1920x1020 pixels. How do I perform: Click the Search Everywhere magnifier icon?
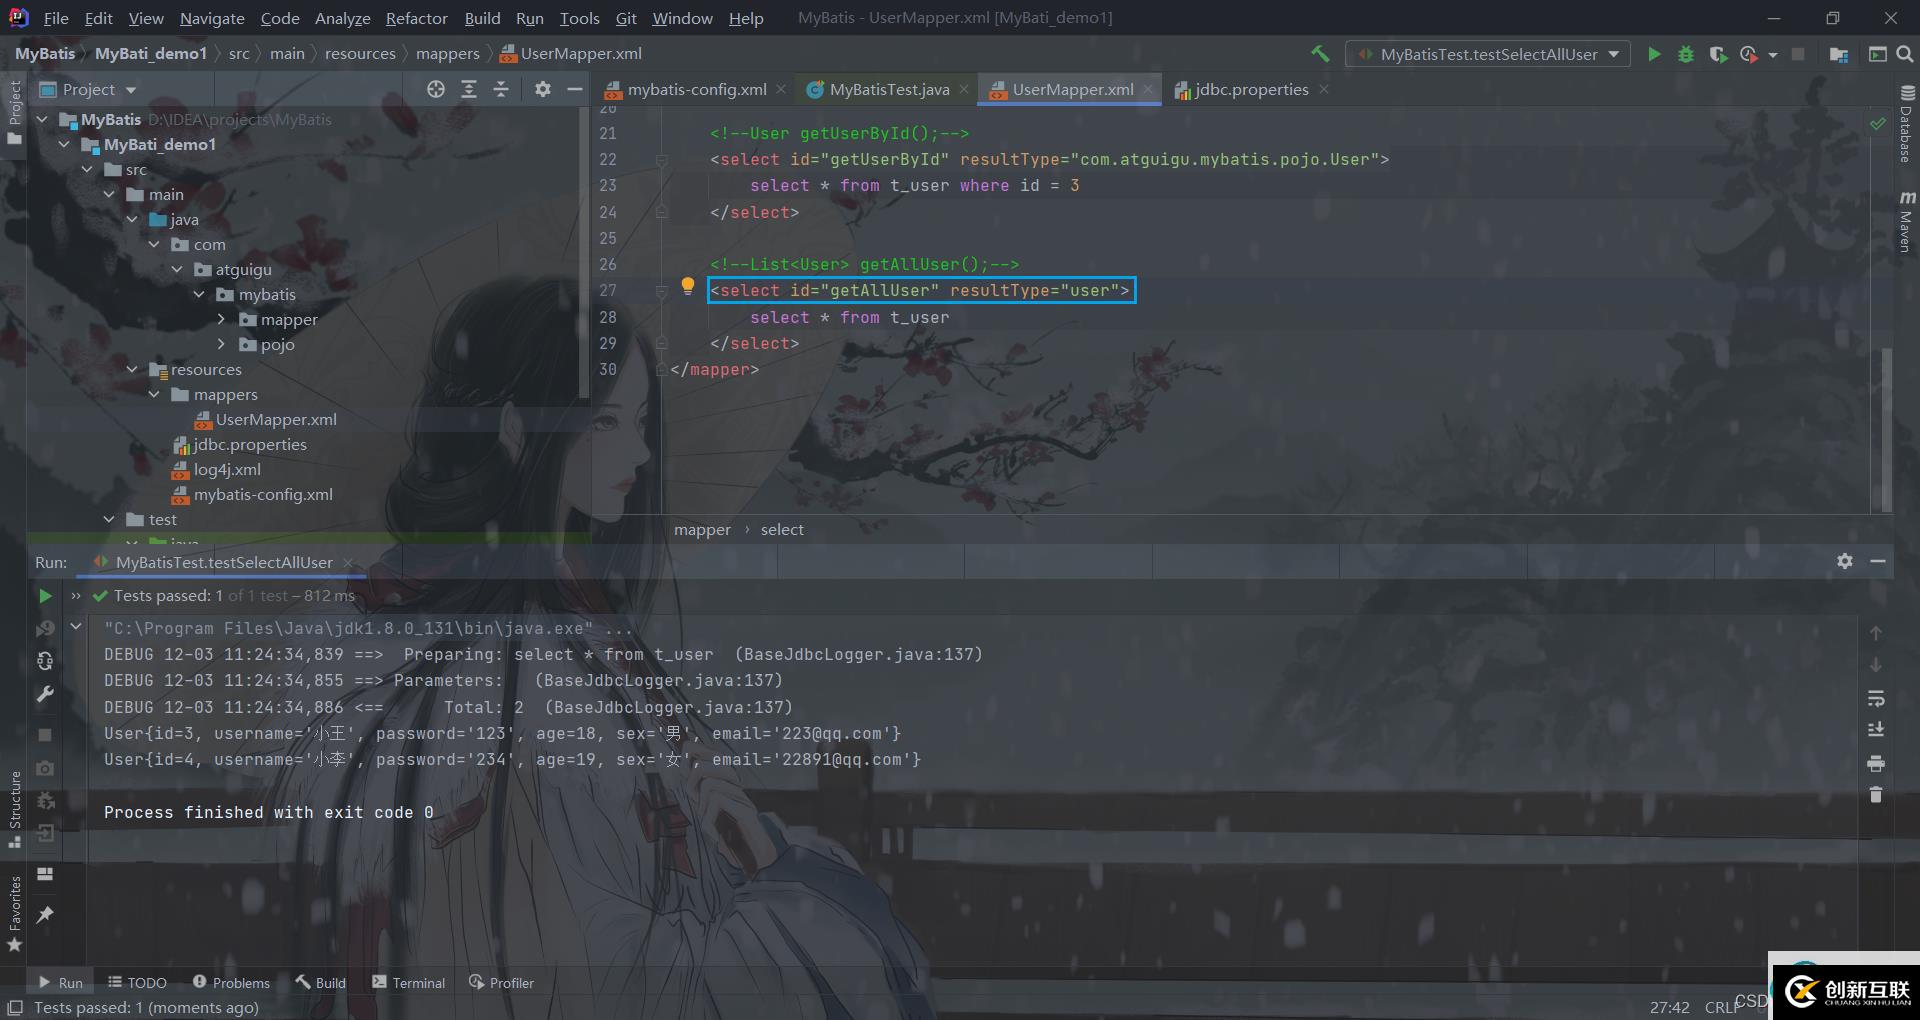(1905, 54)
